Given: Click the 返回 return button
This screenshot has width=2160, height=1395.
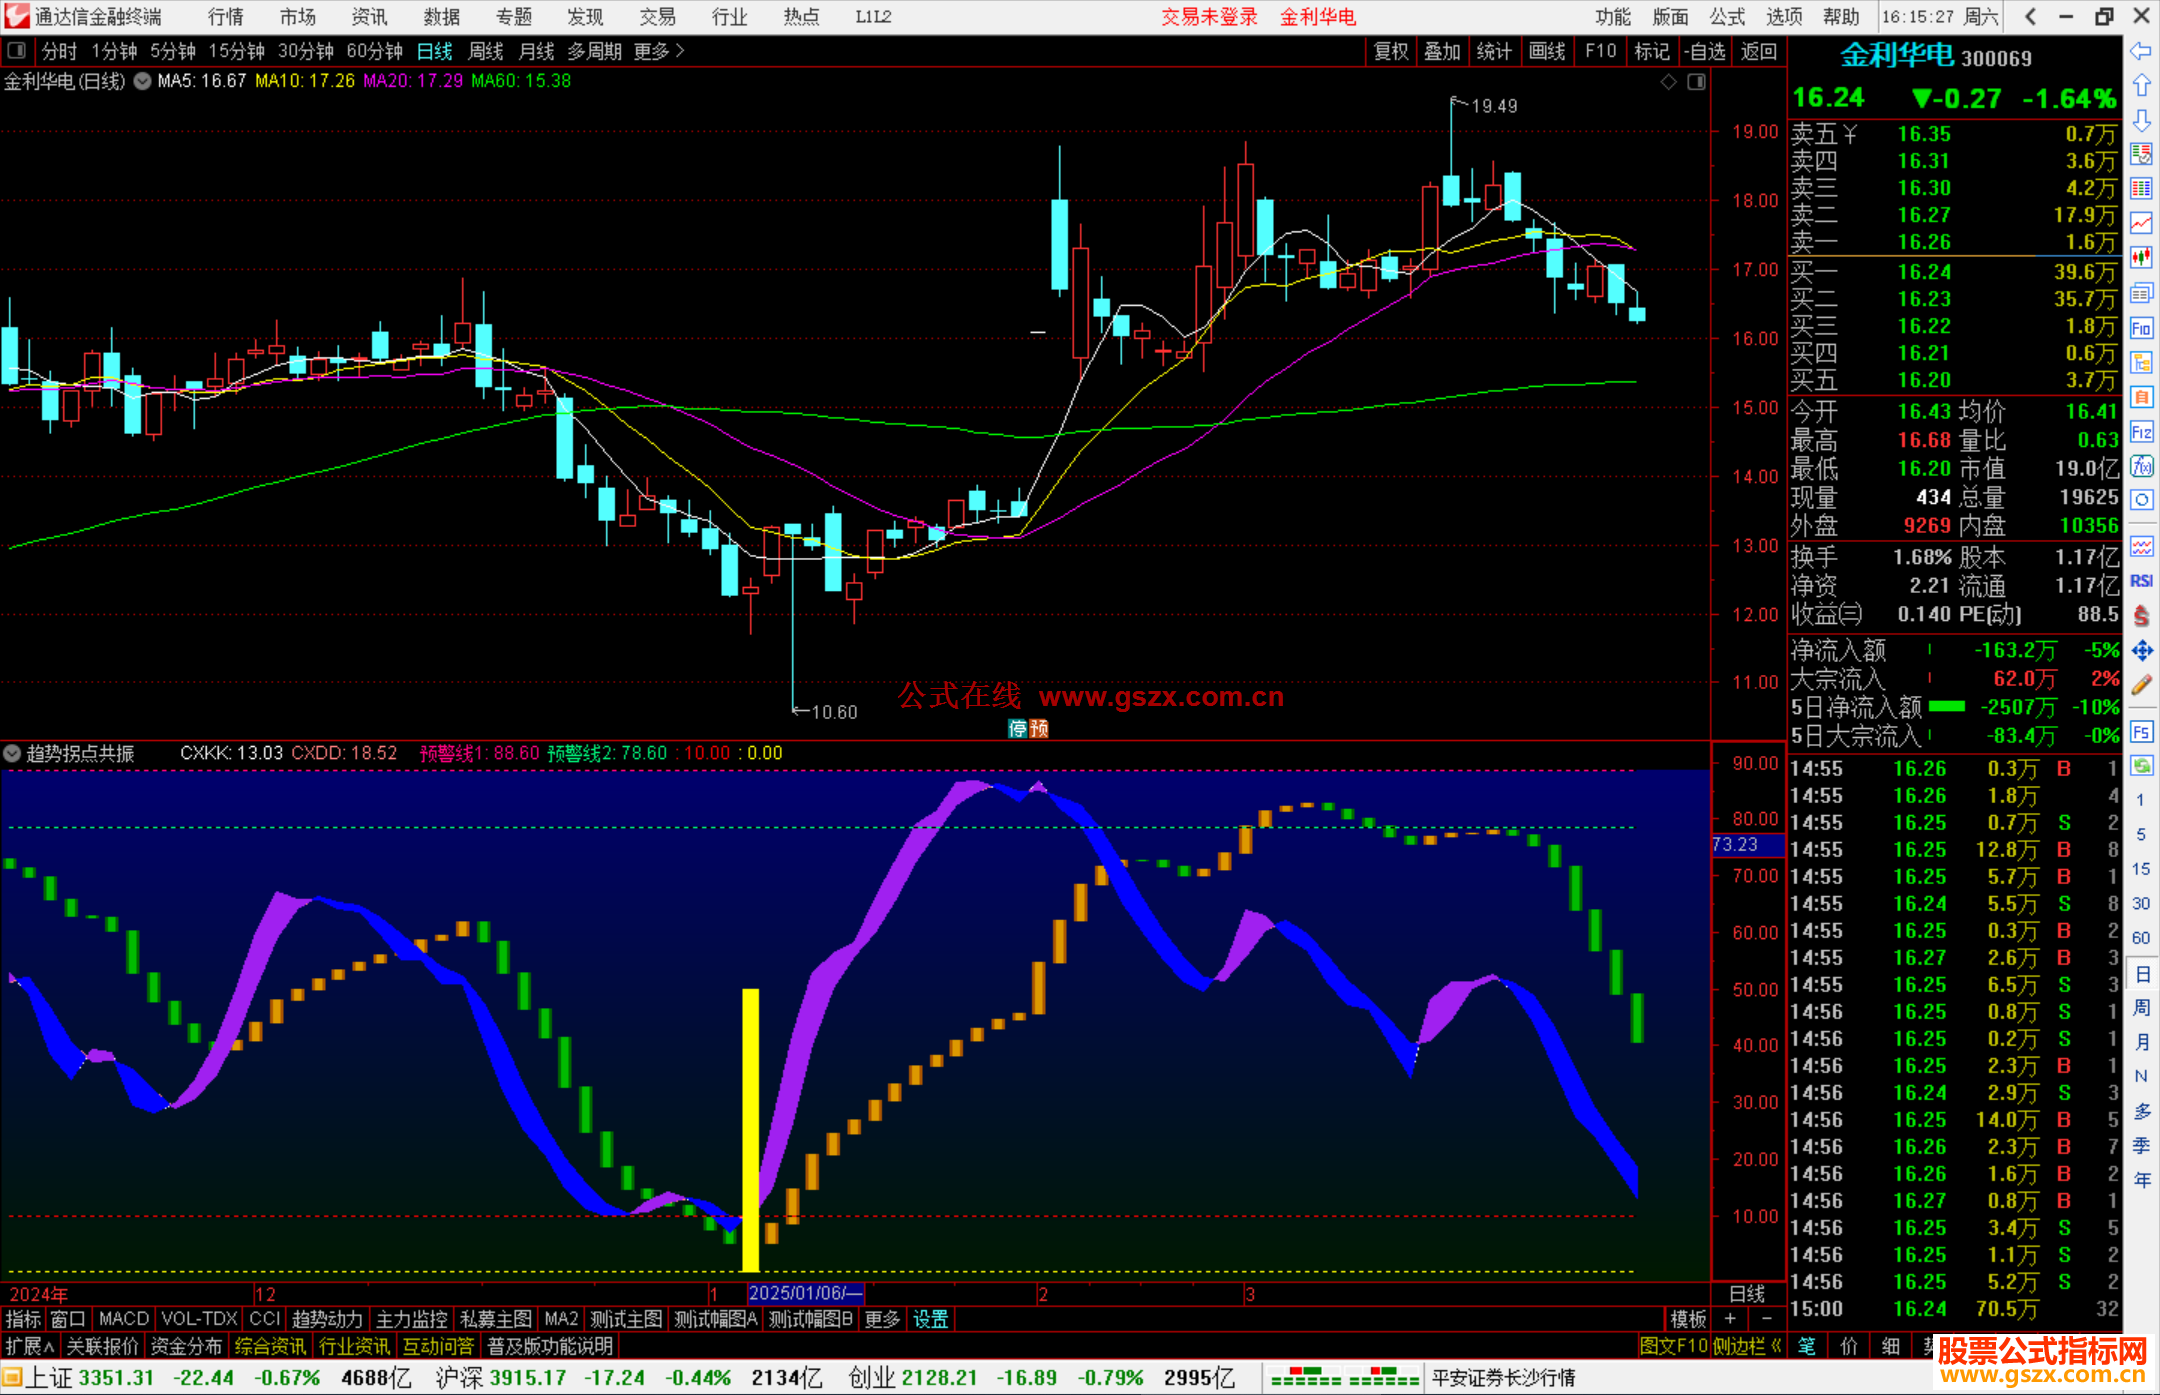Looking at the screenshot, I should click(1759, 51).
